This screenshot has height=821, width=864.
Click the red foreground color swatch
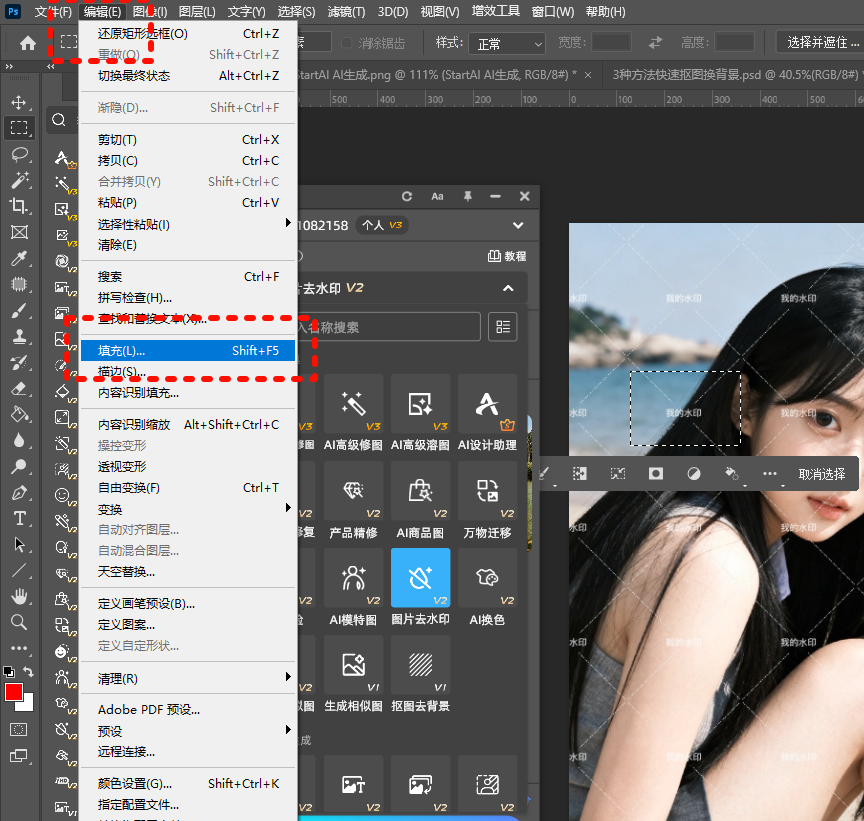(14, 692)
